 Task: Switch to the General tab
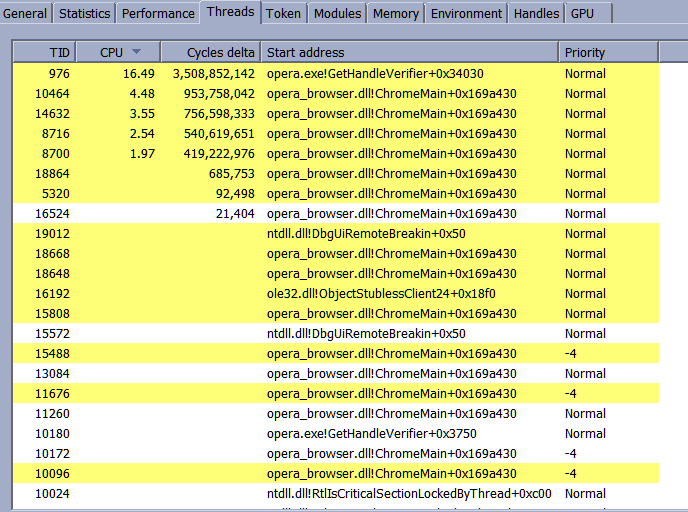coord(25,14)
